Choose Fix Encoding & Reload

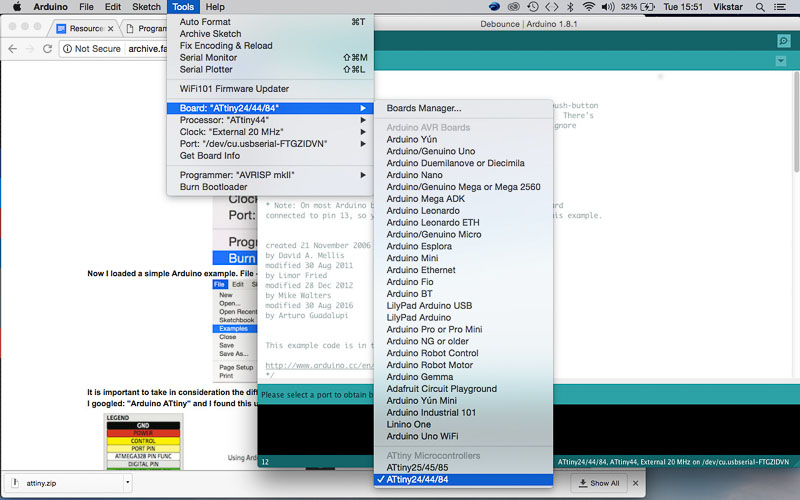point(270,45)
